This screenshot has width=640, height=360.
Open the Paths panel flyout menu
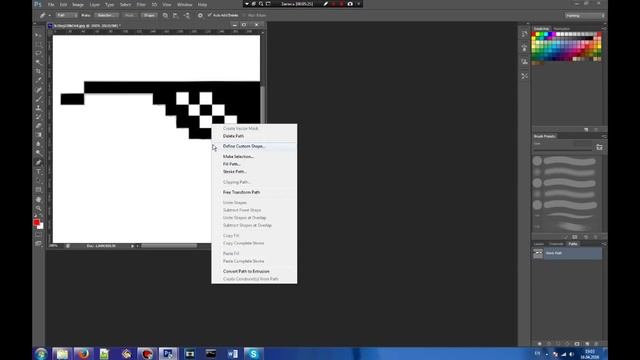(604, 244)
